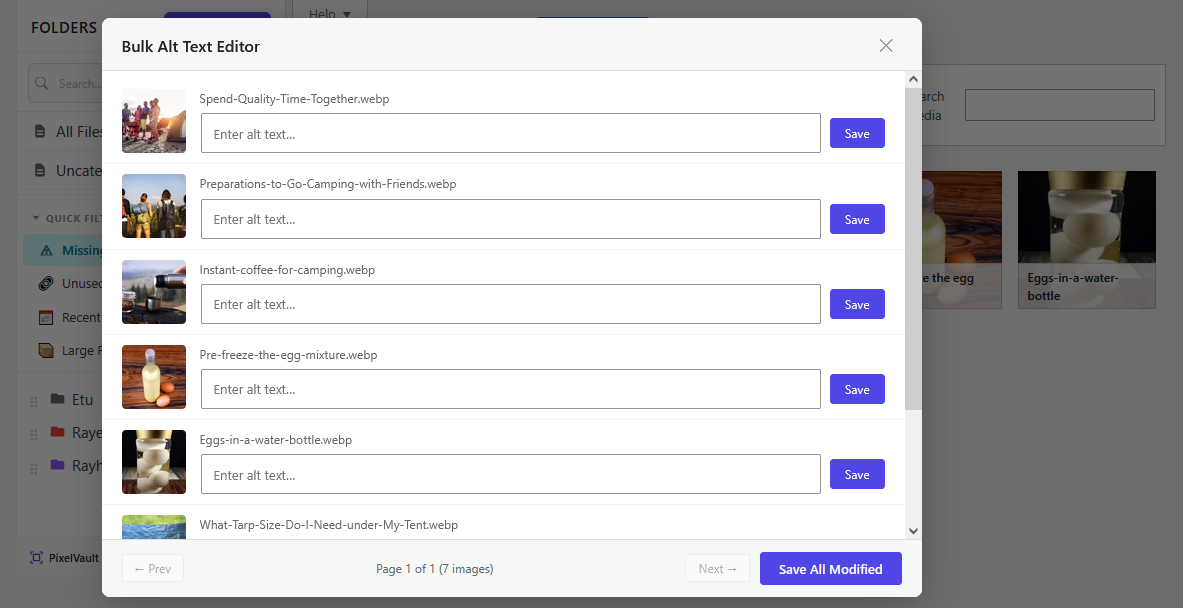Click the Pre-freeze-the-egg-mixture.webp filename
The width and height of the screenshot is (1183, 608).
288,355
